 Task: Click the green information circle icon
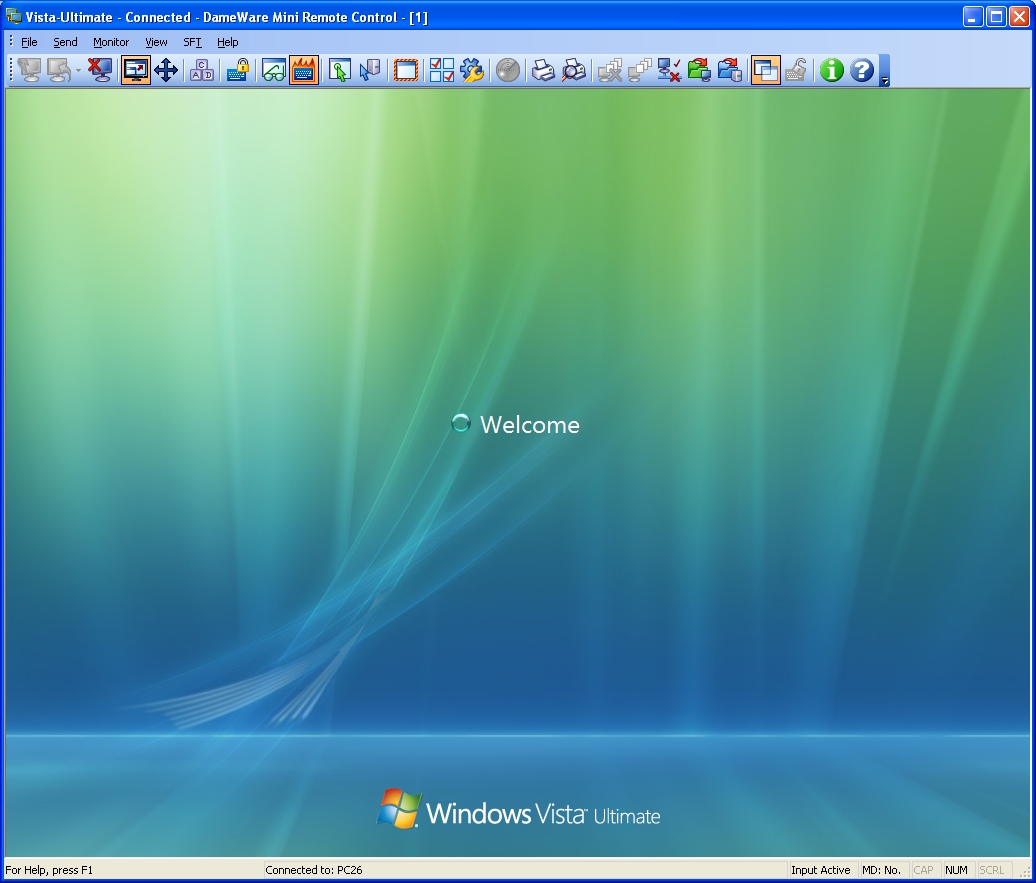click(x=831, y=70)
